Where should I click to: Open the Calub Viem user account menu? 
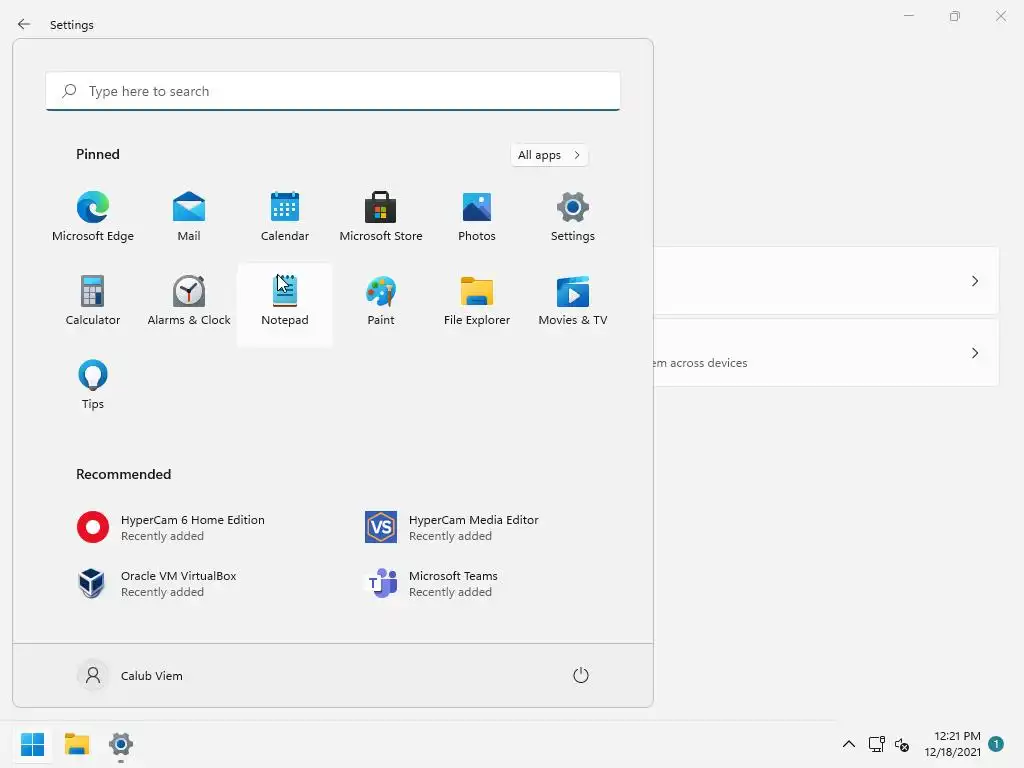click(x=131, y=675)
